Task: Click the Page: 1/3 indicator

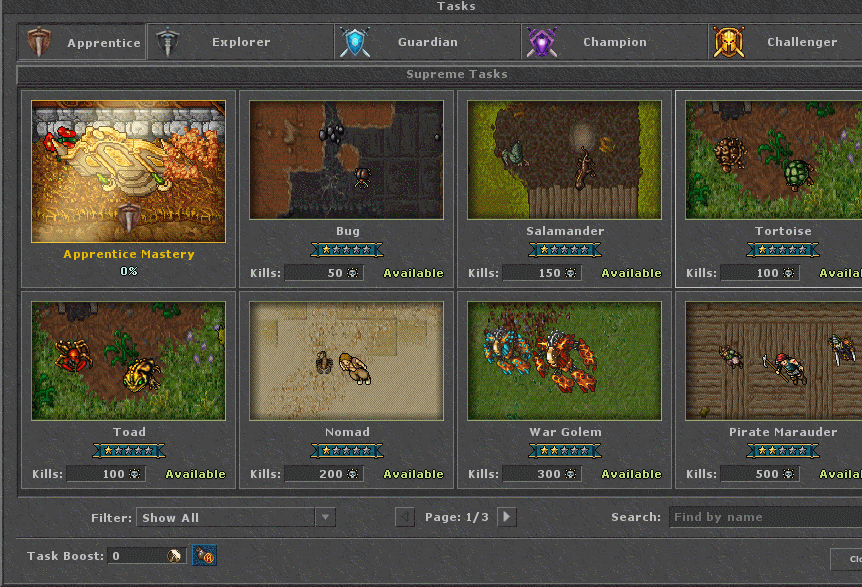Action: pyautogui.click(x=457, y=517)
